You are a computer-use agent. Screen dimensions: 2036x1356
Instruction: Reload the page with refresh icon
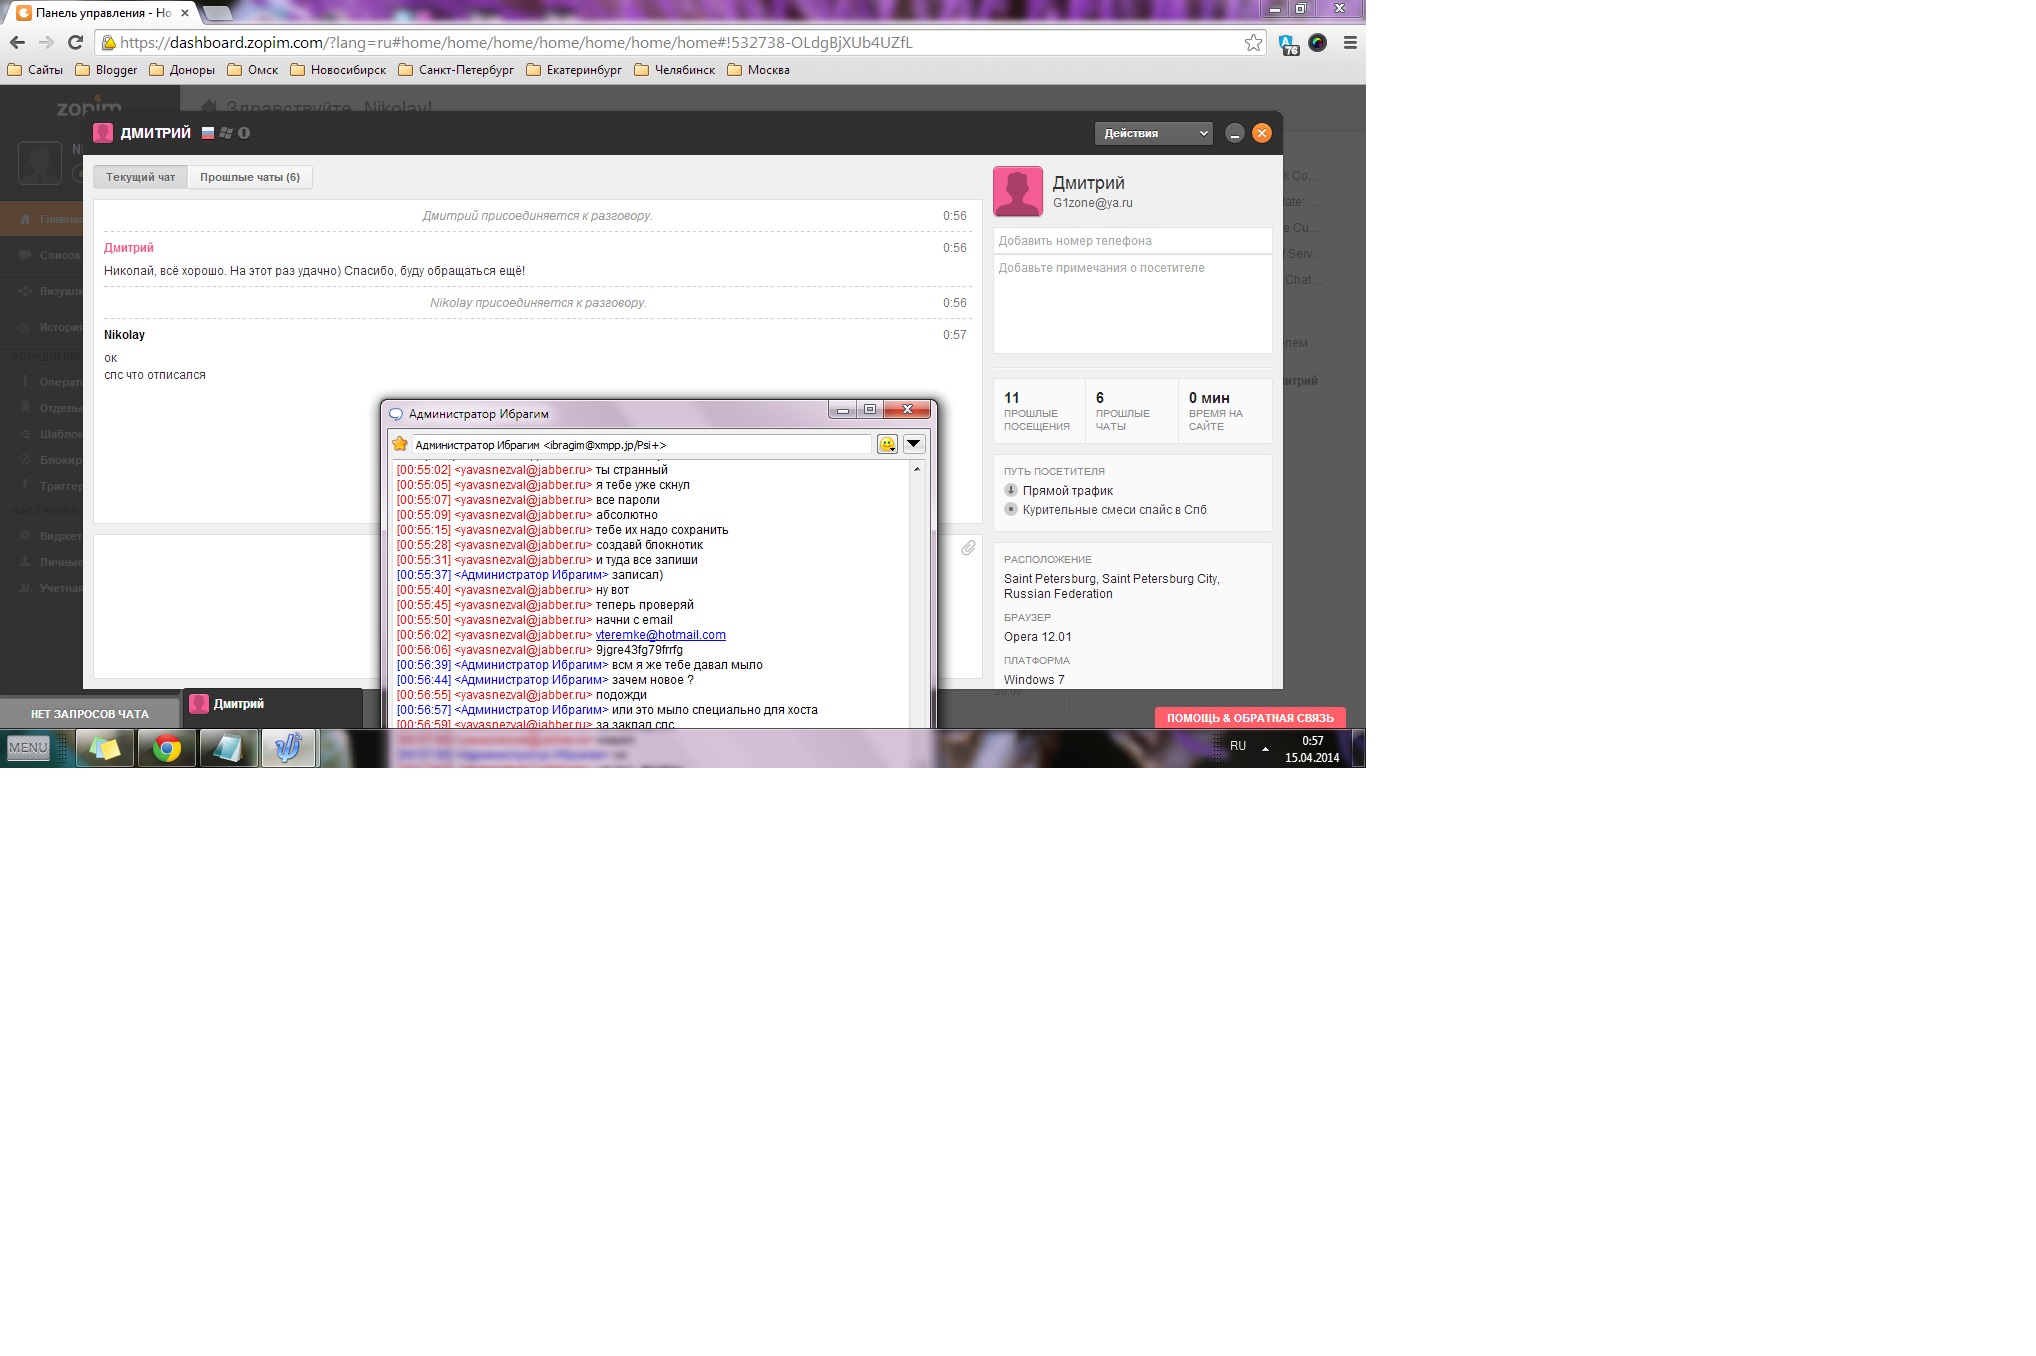(75, 42)
